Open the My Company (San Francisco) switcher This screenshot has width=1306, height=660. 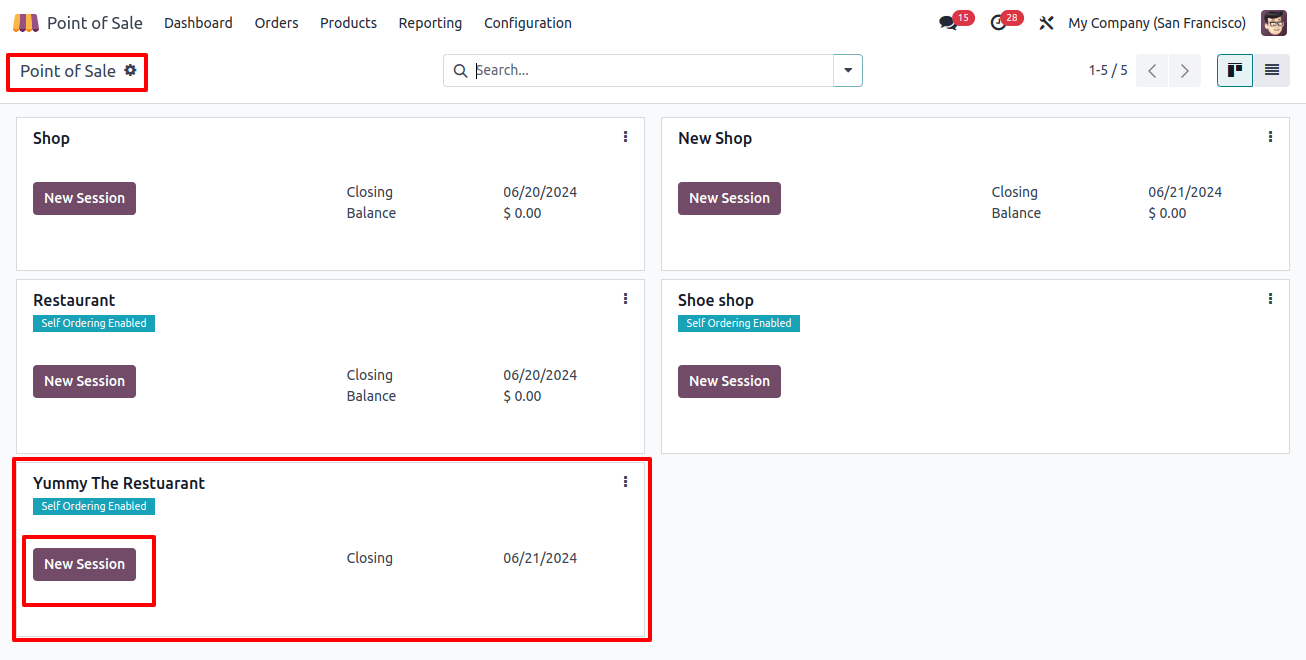[1157, 23]
